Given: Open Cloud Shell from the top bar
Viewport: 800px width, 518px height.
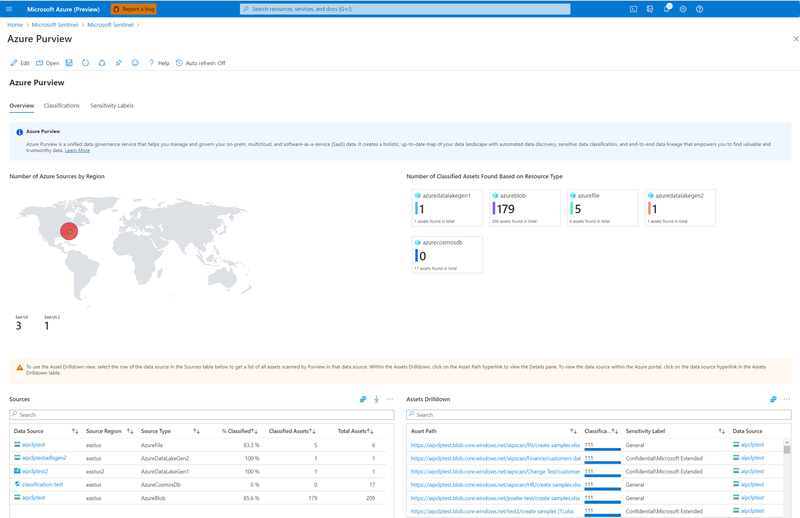Looking at the screenshot, I should pyautogui.click(x=633, y=9).
